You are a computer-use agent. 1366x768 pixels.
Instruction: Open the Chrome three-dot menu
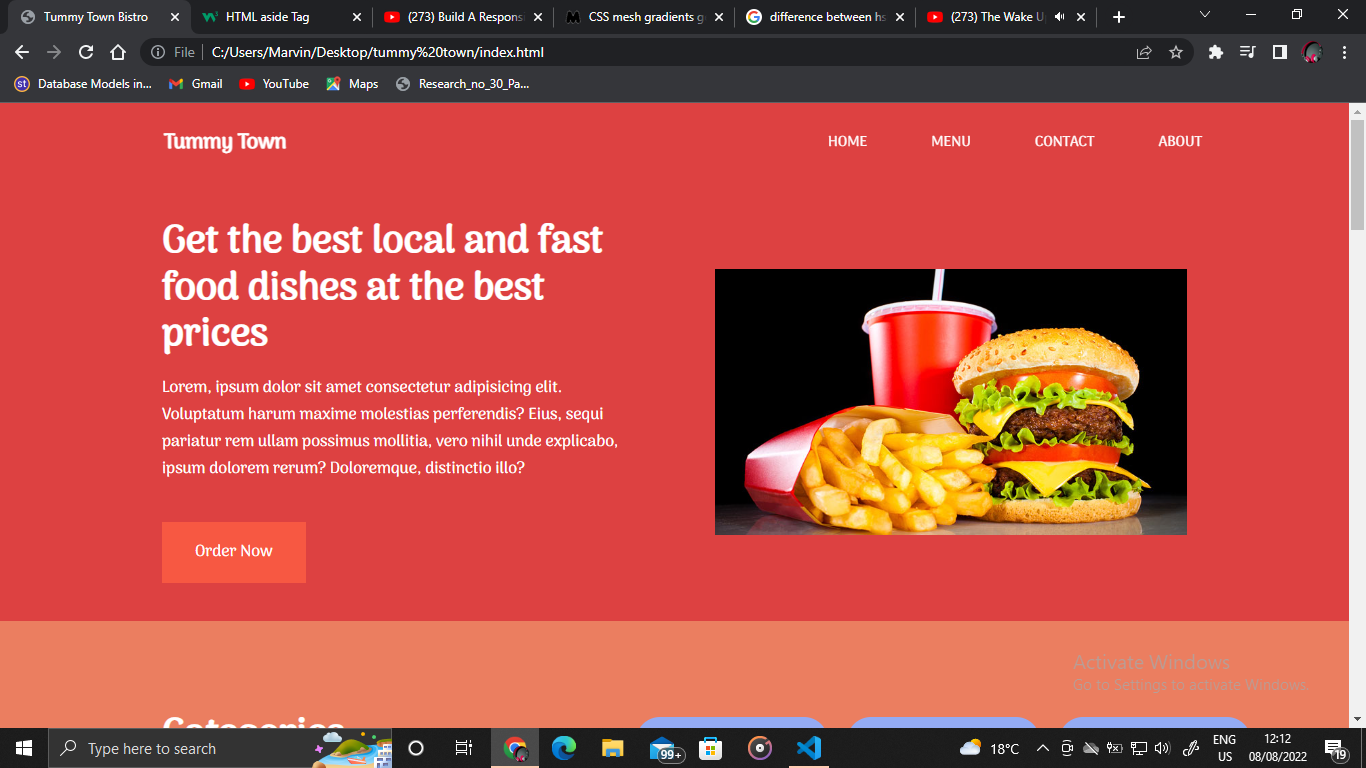point(1344,52)
